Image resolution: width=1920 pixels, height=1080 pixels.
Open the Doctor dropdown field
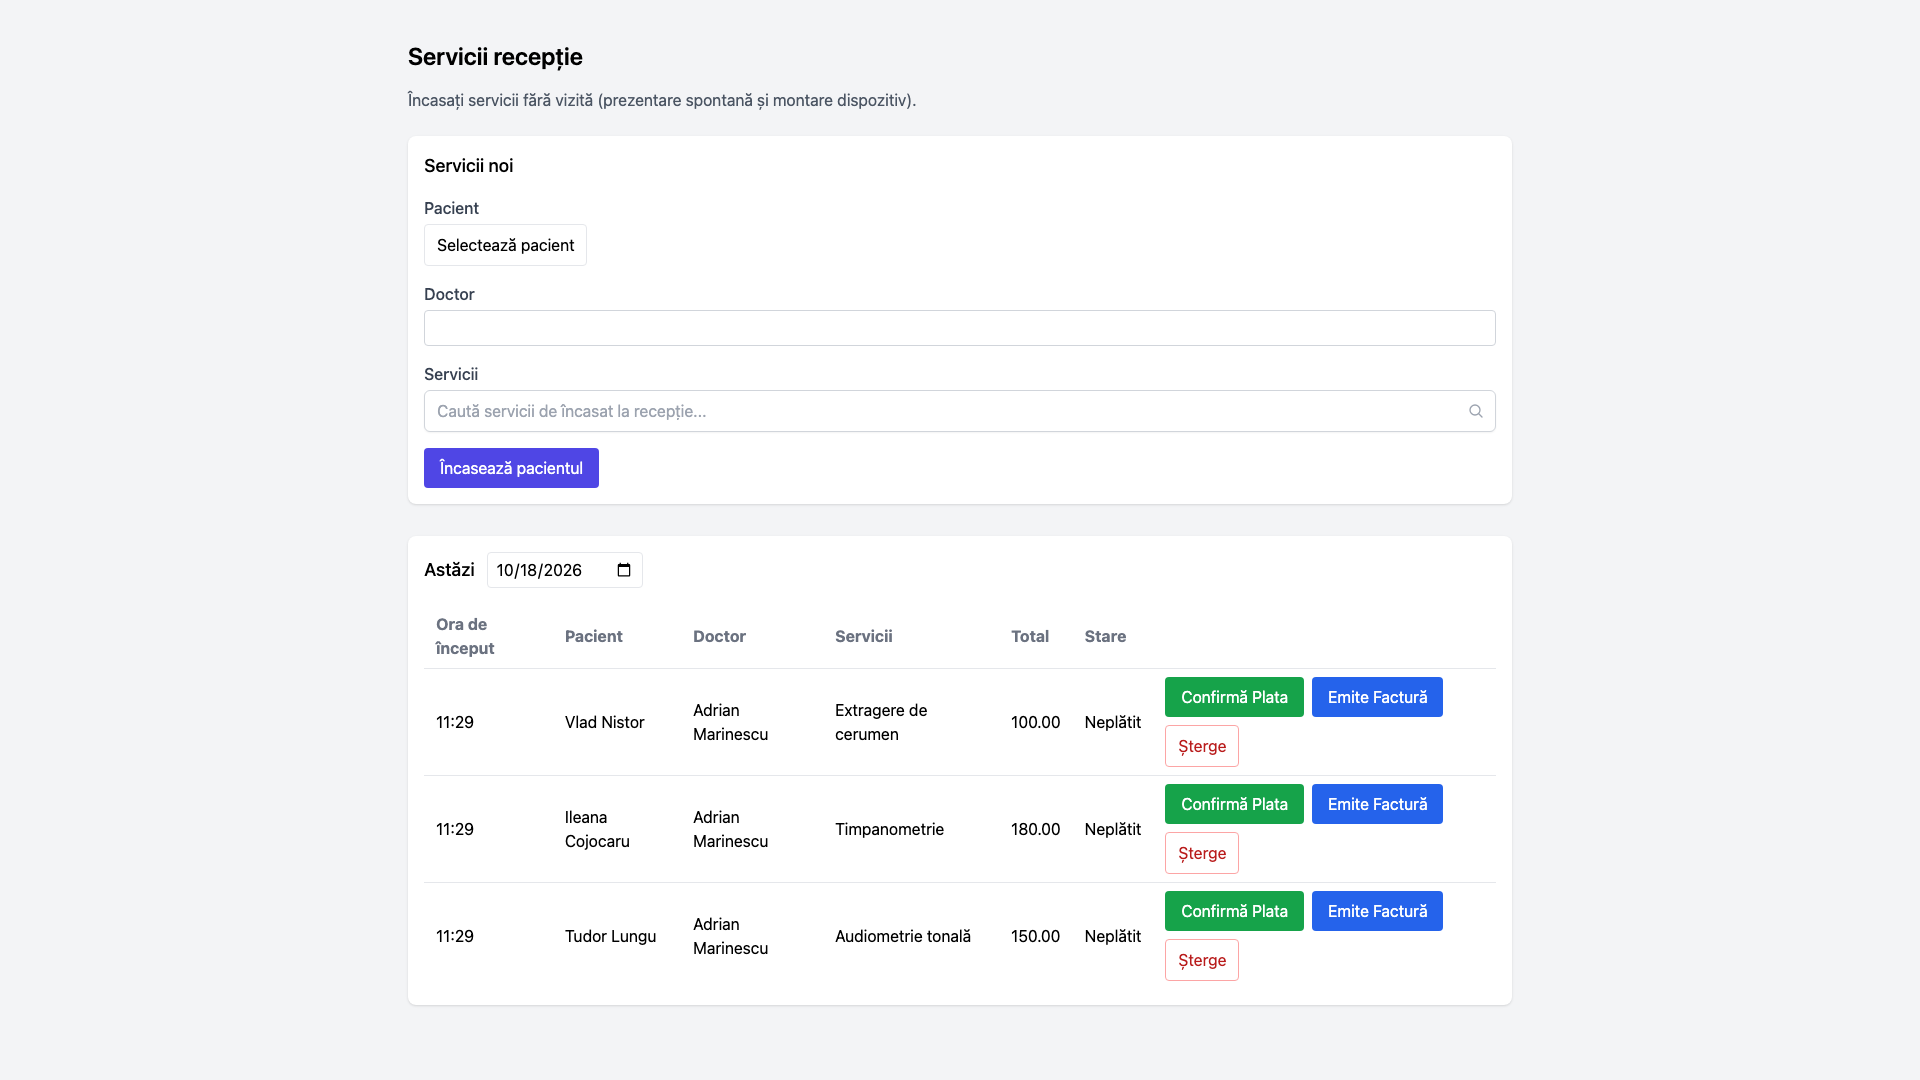[x=960, y=328]
